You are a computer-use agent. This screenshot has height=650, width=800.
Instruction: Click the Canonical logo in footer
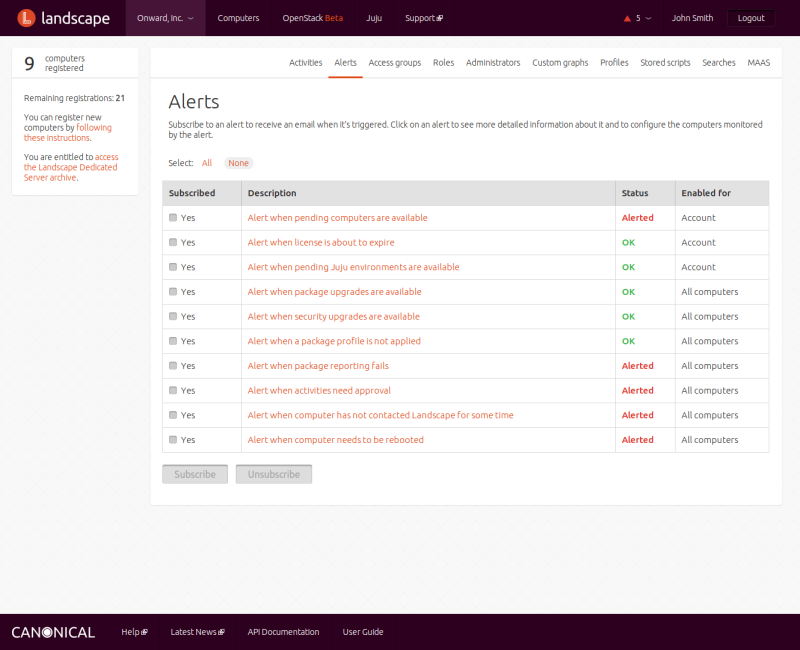53,632
